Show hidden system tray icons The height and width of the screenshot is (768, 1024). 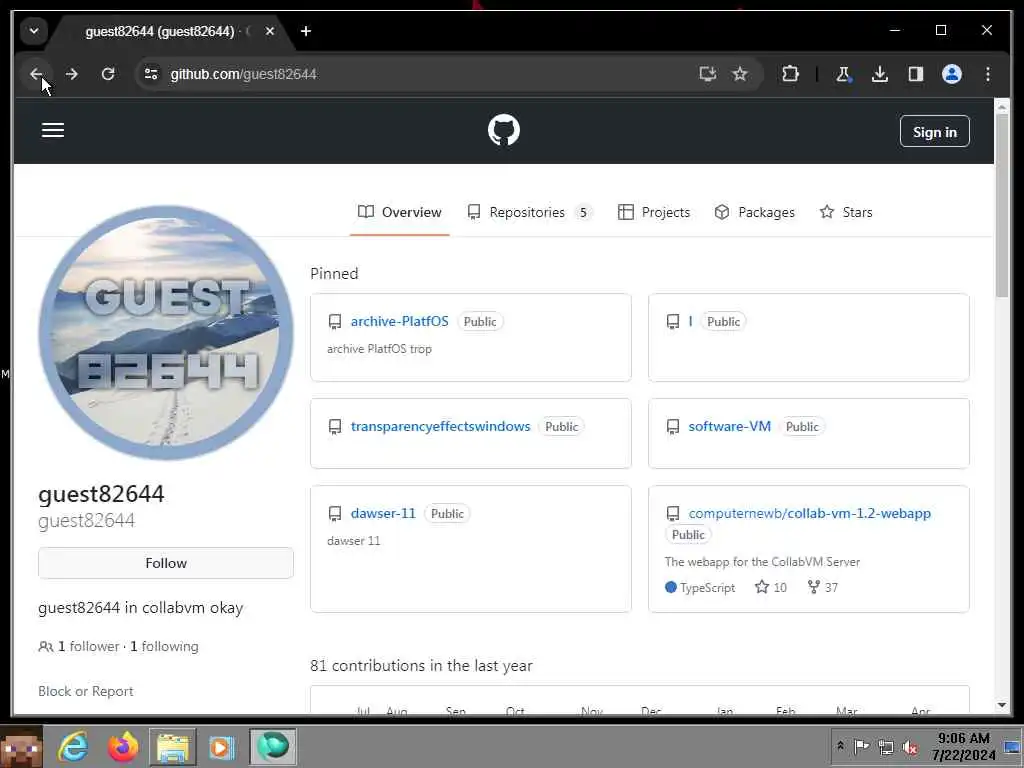click(840, 746)
